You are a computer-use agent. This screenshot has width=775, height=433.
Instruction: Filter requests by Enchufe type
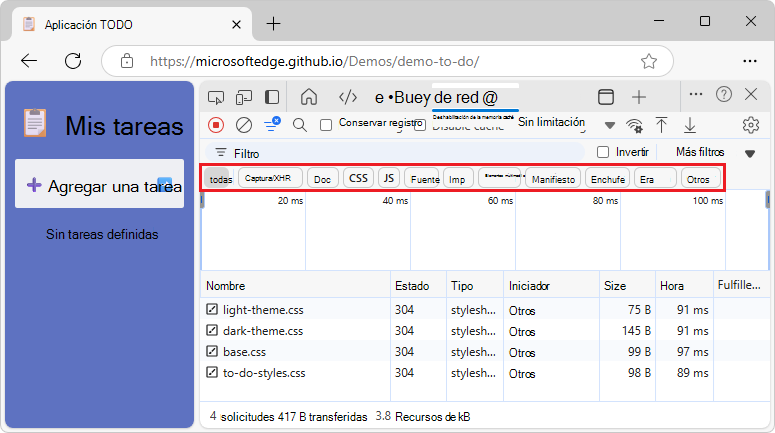(607, 179)
